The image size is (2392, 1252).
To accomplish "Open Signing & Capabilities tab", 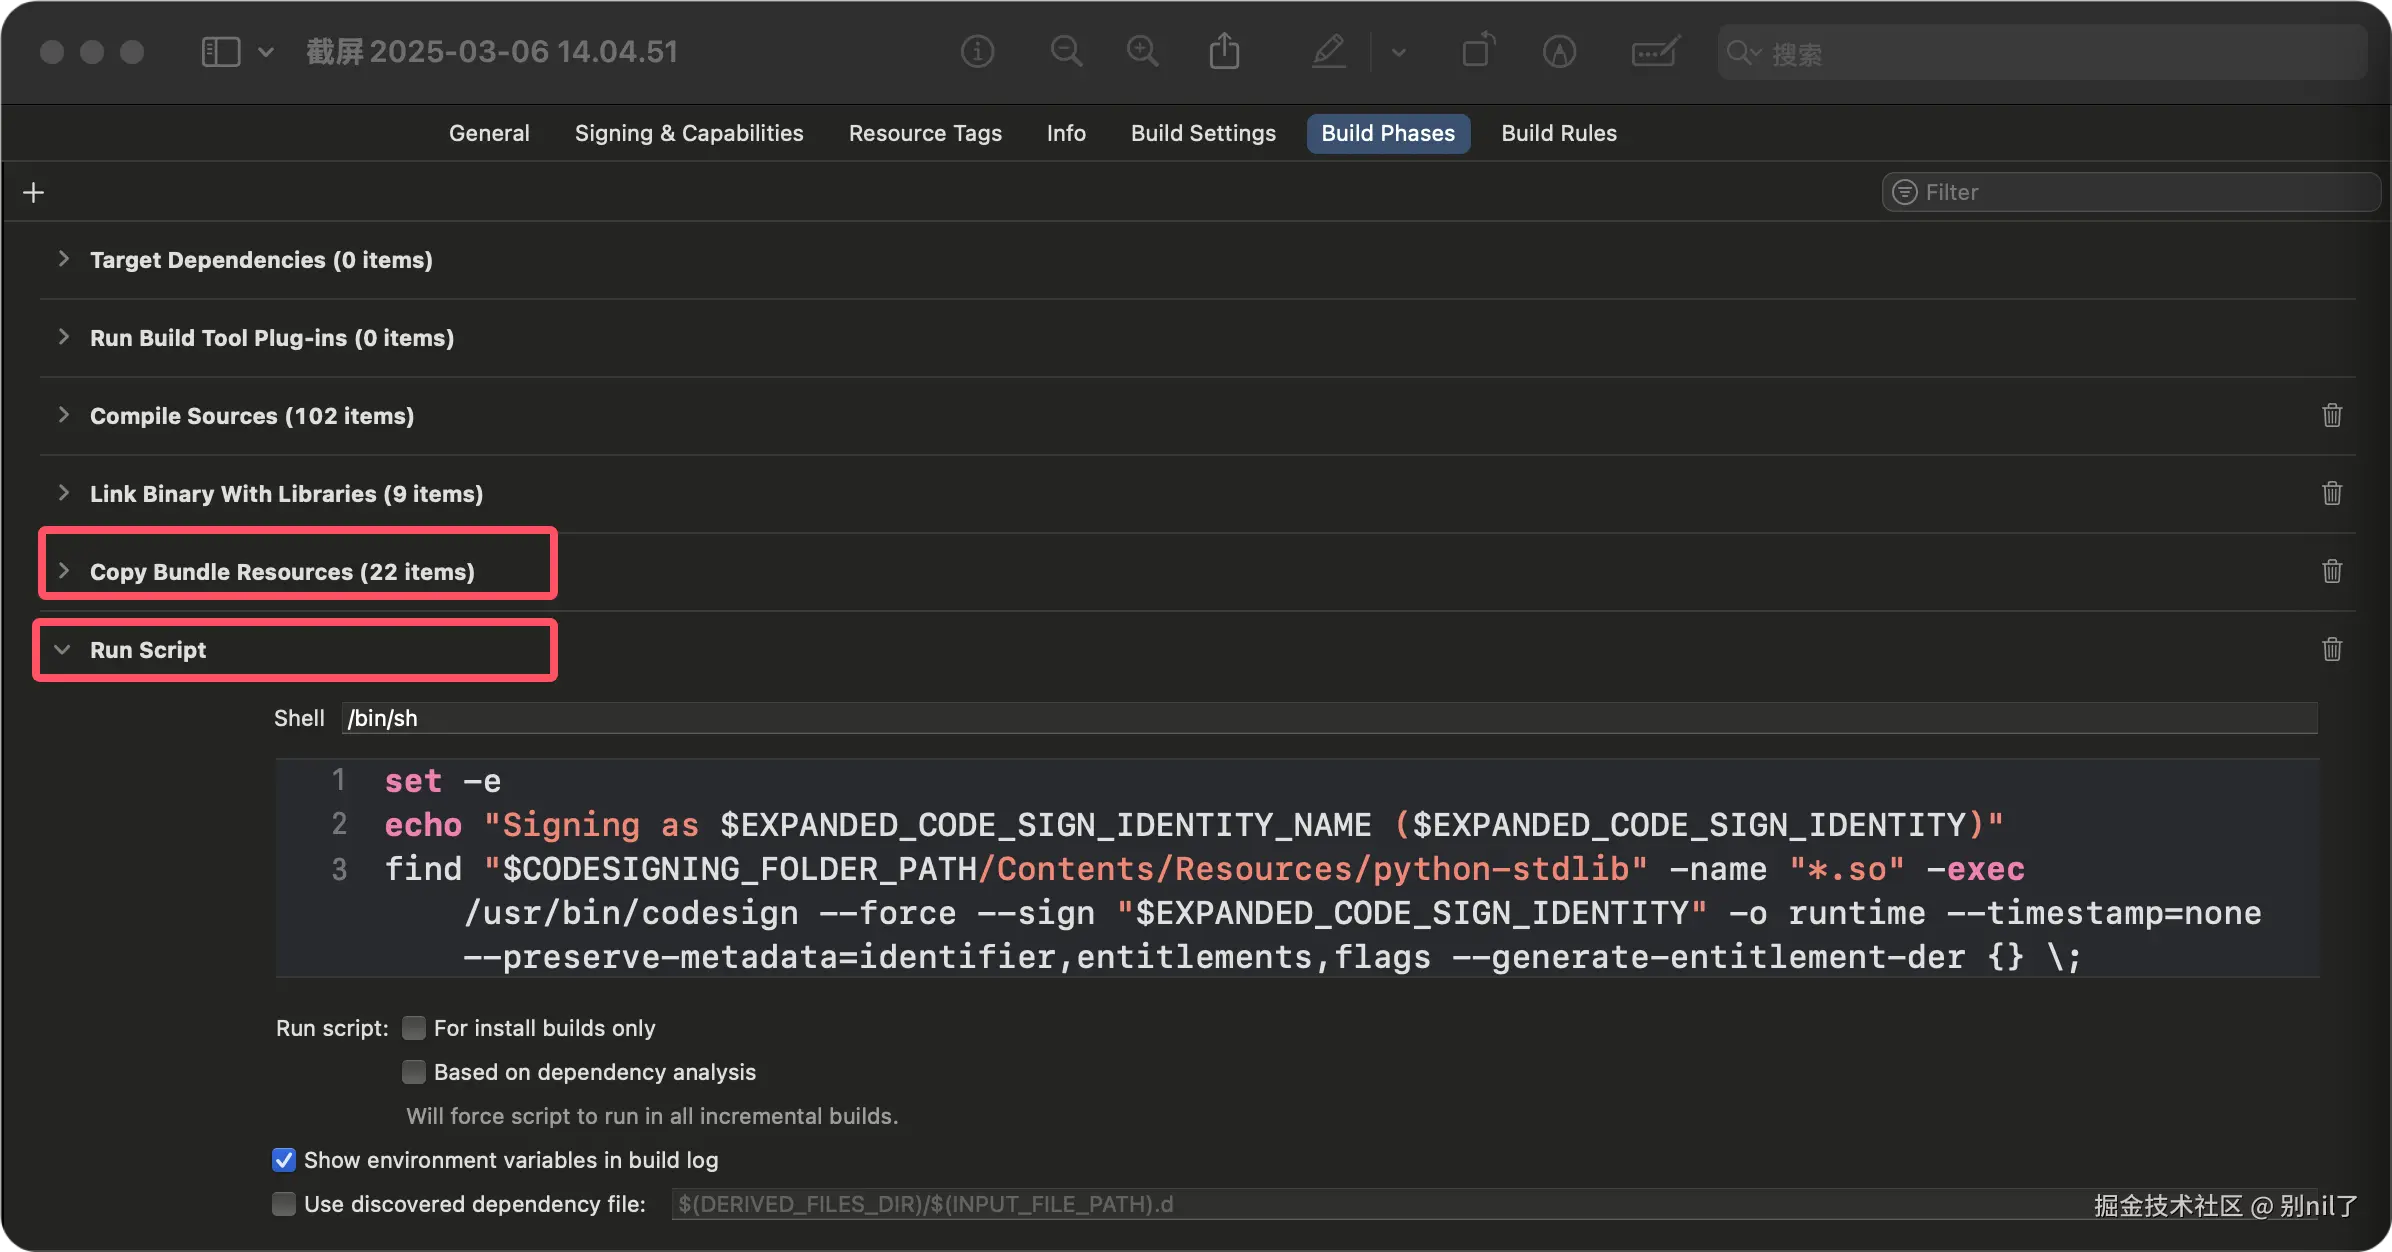I will point(688,133).
